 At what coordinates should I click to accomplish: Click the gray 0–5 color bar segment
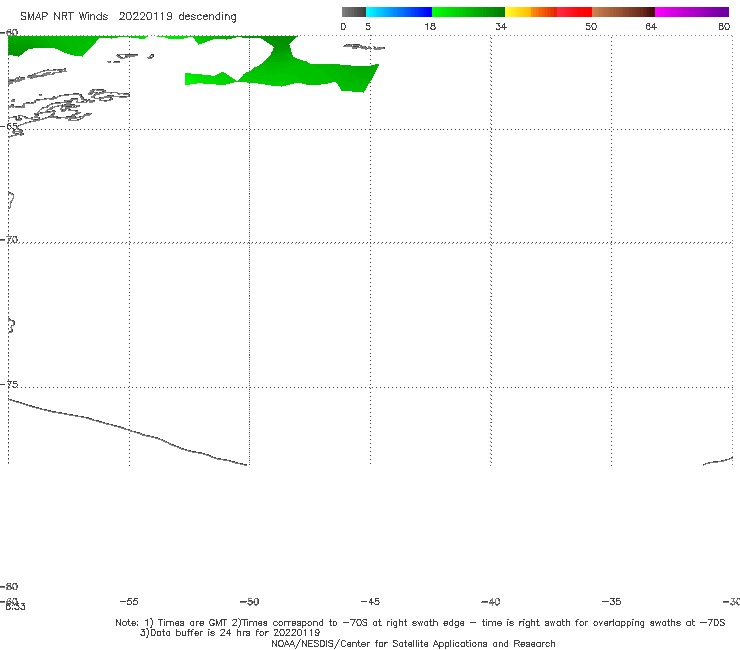[x=353, y=12]
